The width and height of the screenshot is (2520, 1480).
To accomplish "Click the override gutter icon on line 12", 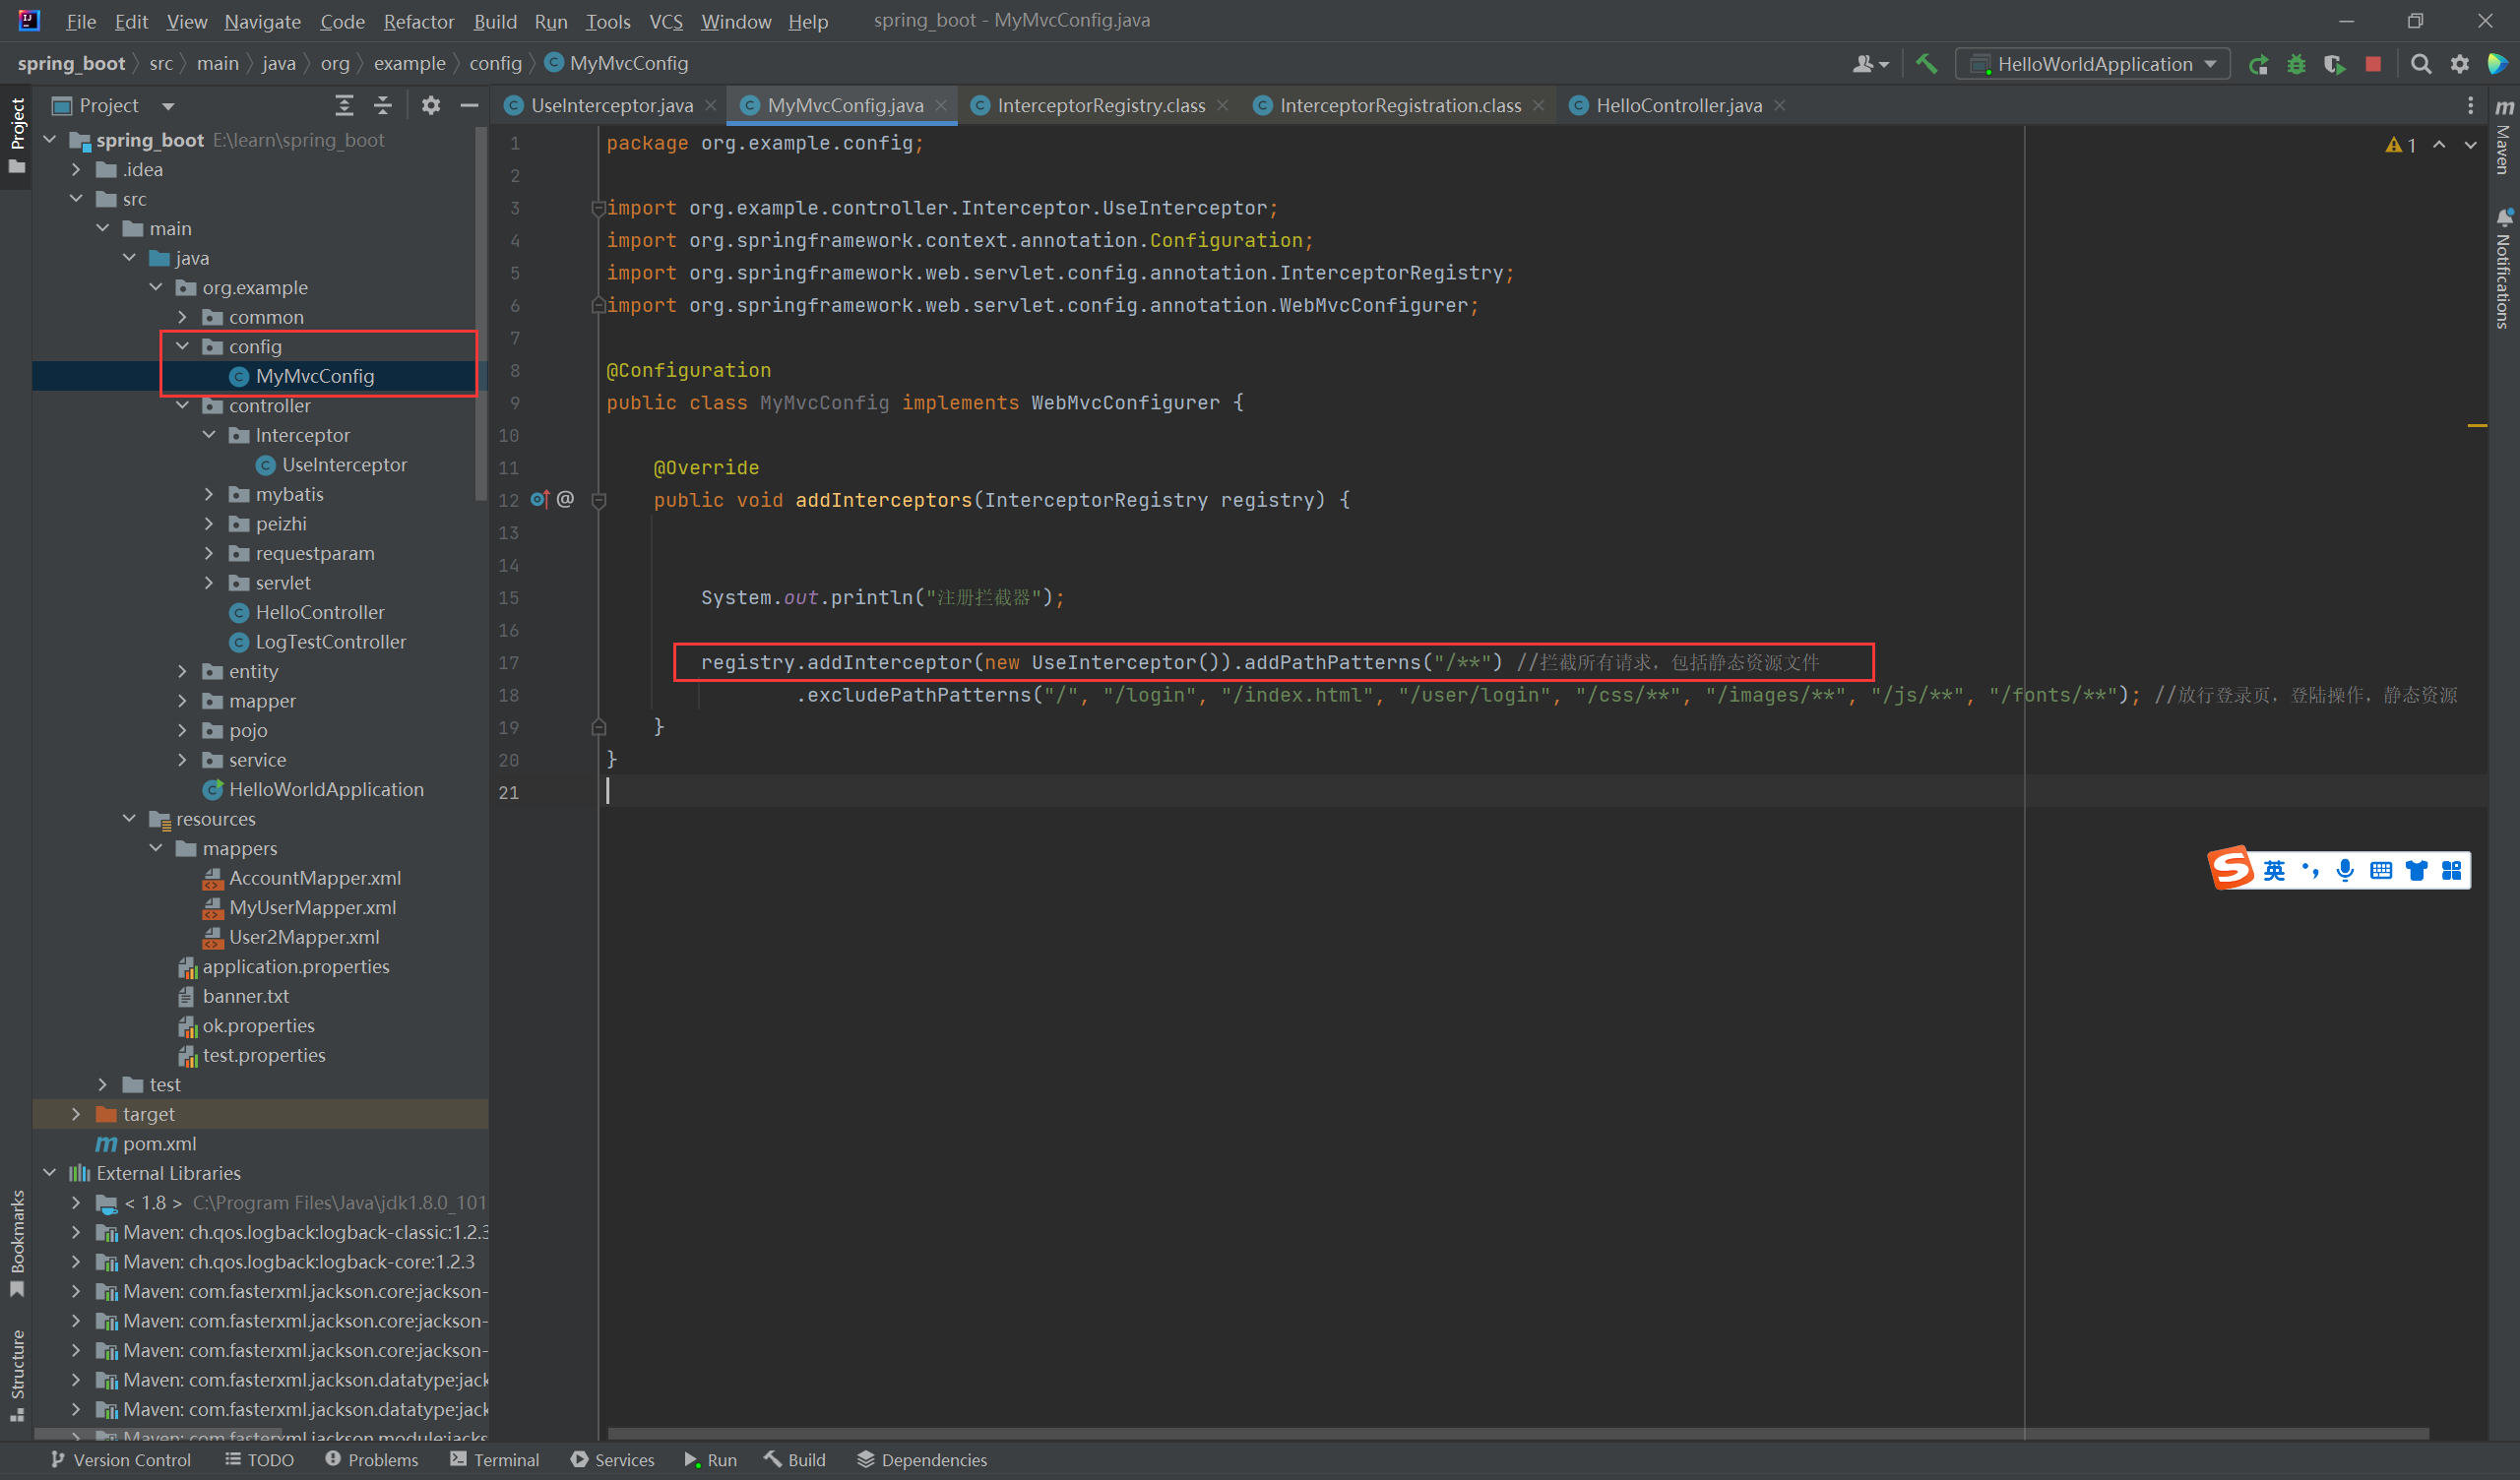I will (x=540, y=499).
